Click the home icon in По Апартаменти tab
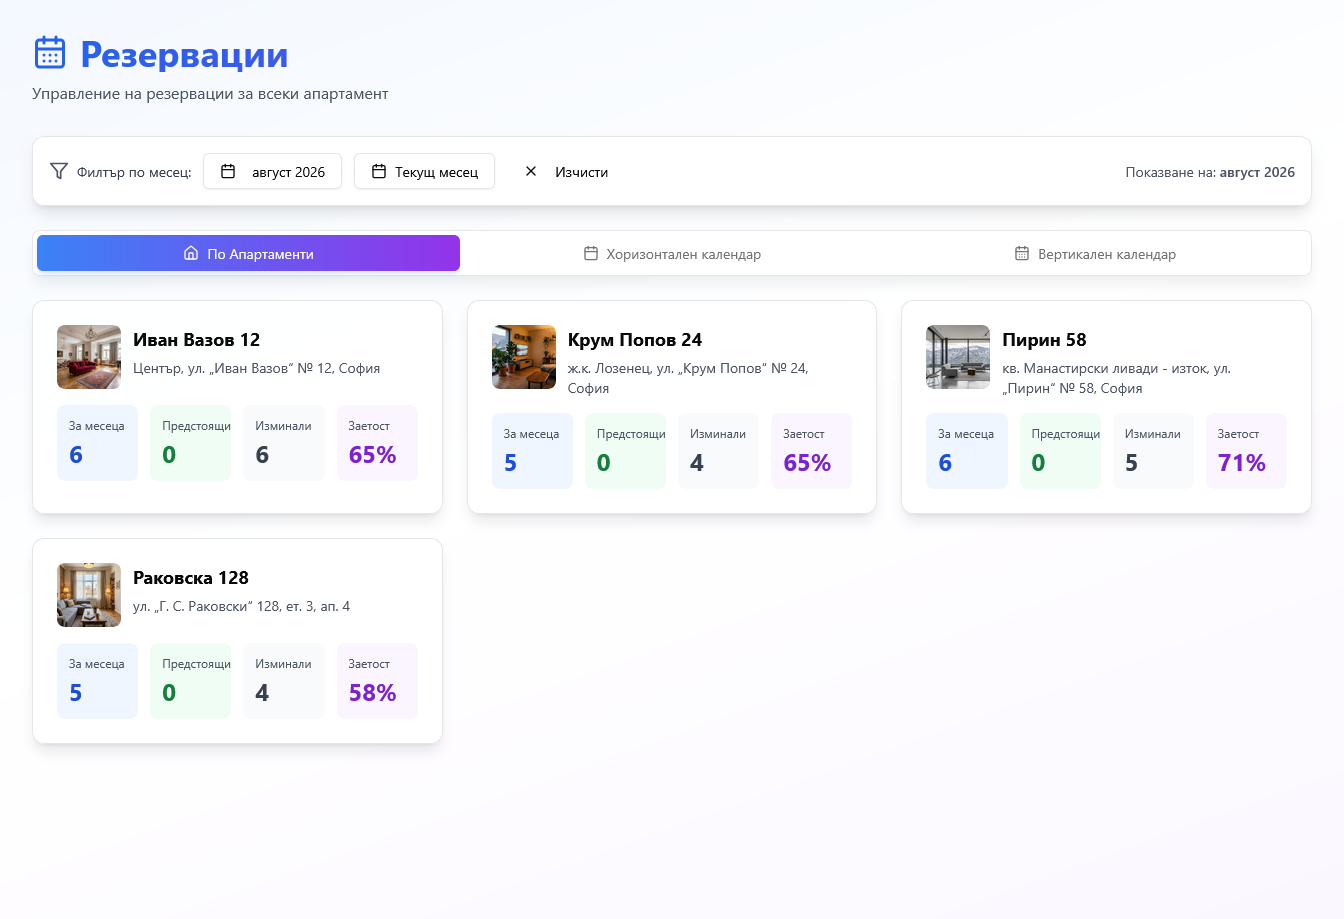The image size is (1344, 919). click(191, 253)
